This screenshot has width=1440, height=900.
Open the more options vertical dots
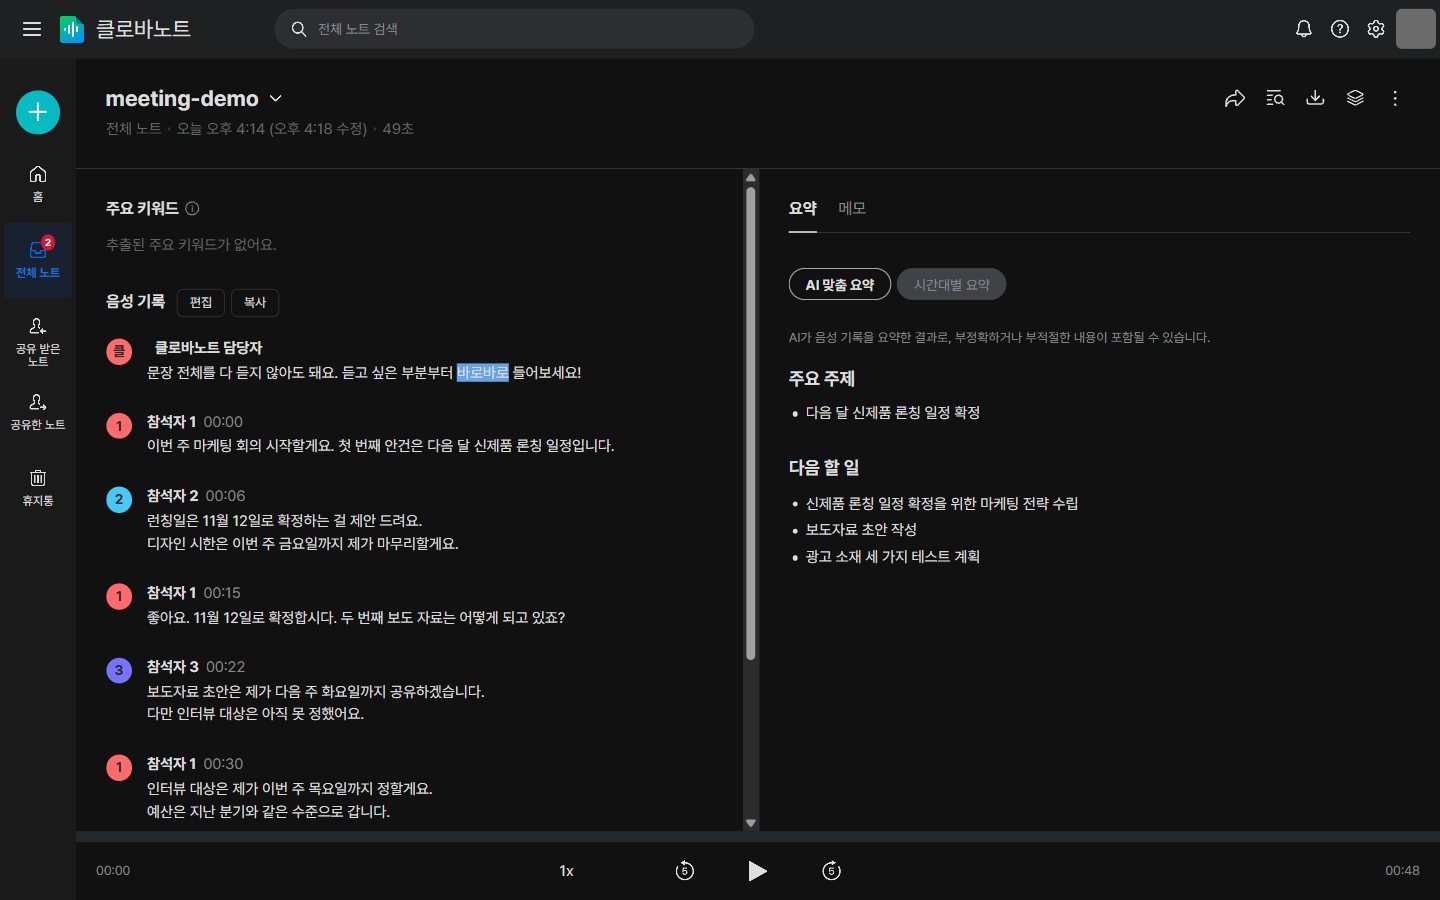tap(1395, 98)
